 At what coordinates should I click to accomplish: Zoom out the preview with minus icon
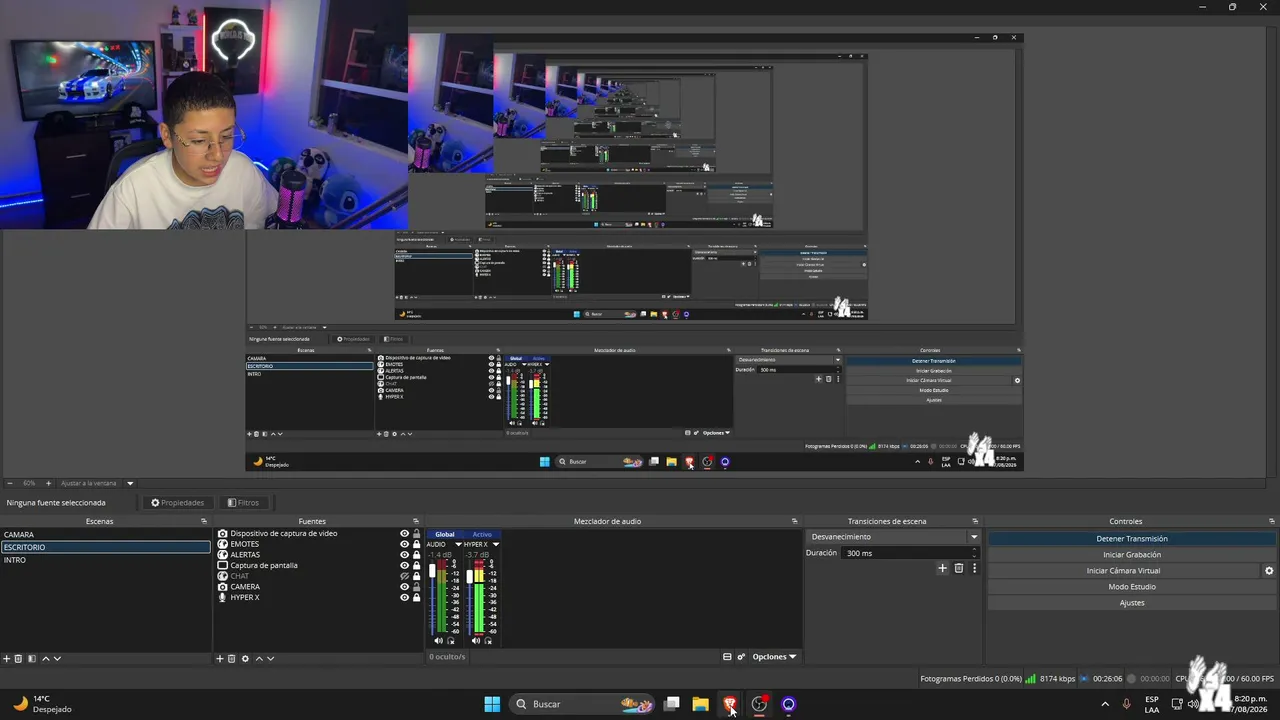pyautogui.click(x=9, y=483)
